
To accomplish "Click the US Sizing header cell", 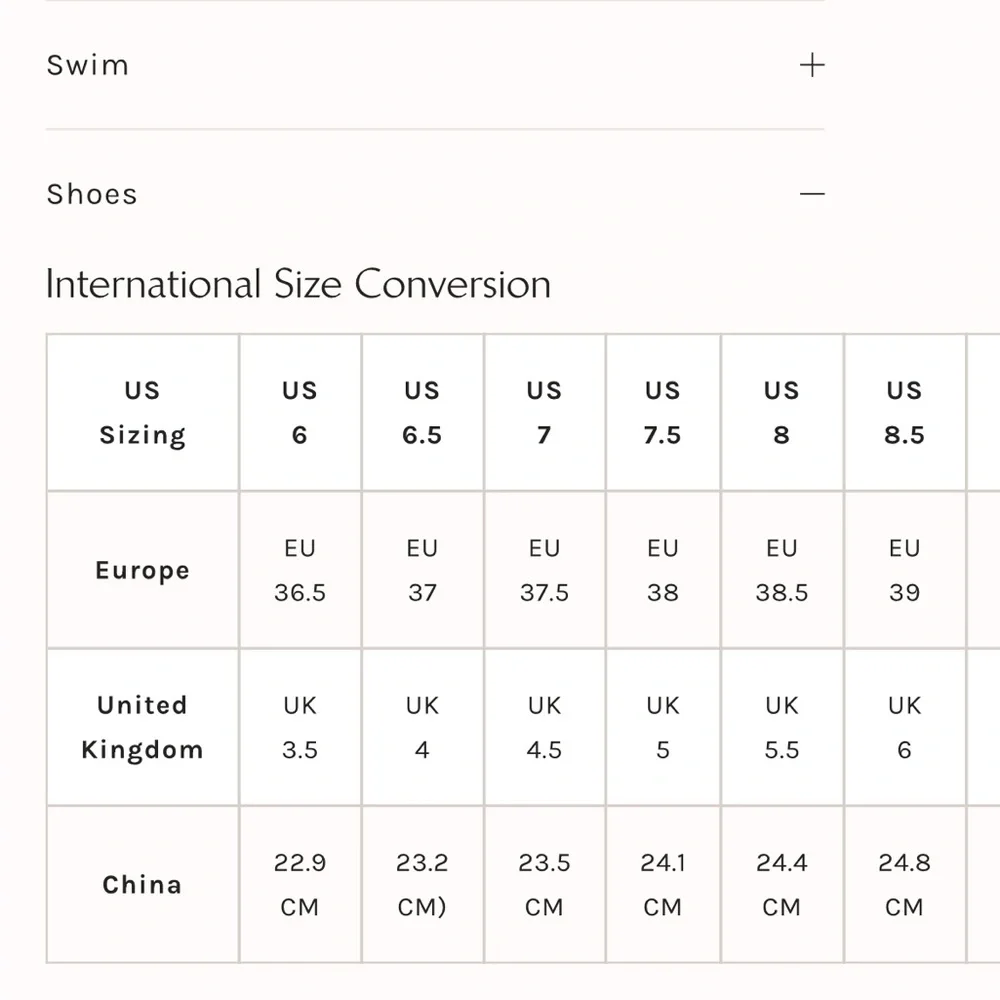I will [x=143, y=412].
